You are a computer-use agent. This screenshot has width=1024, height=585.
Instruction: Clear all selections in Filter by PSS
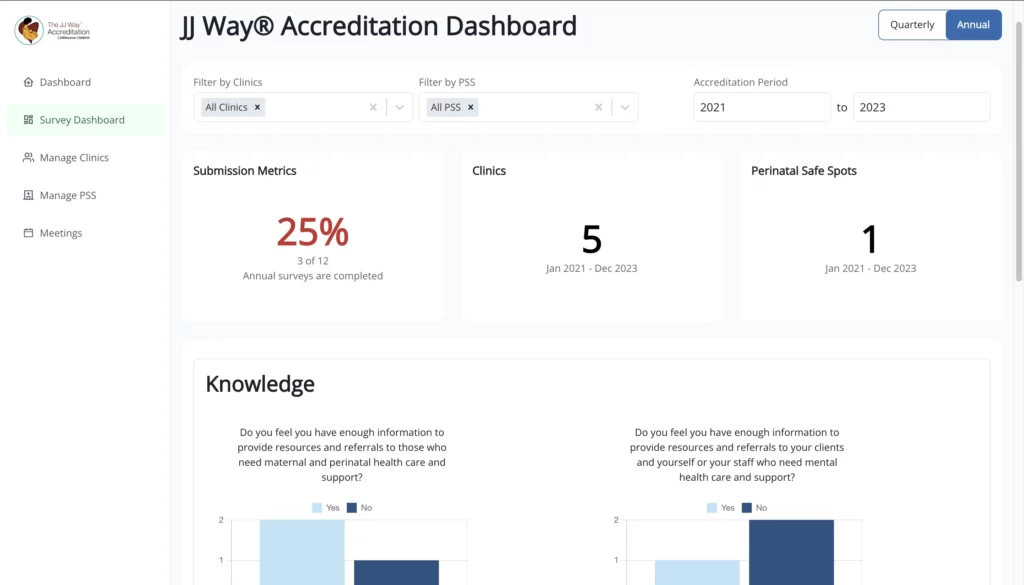[x=598, y=107]
